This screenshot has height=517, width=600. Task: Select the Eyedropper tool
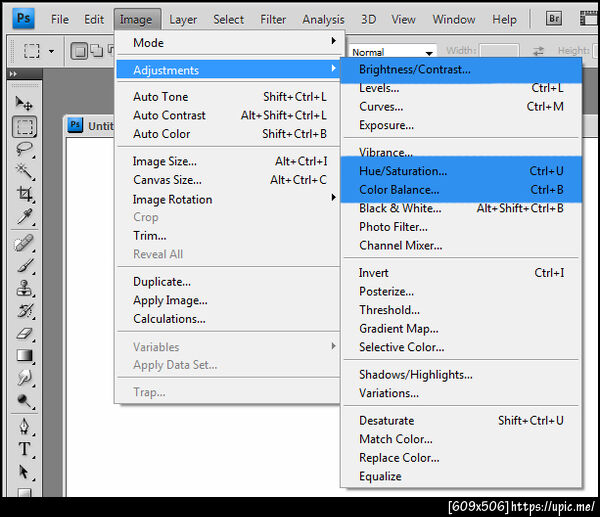coord(24,217)
